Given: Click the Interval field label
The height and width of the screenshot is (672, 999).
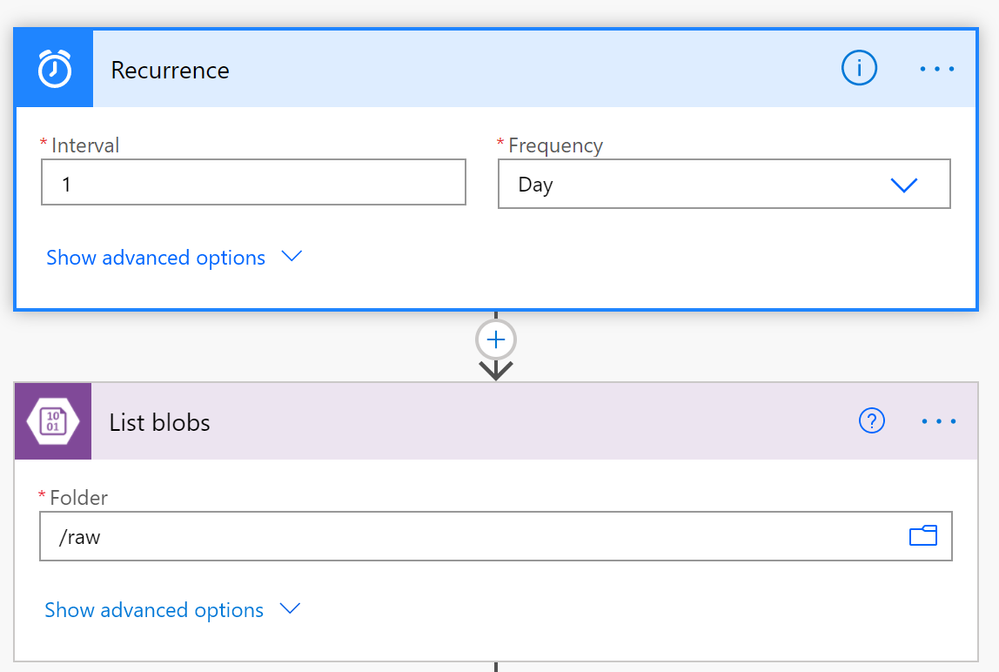Looking at the screenshot, I should pyautogui.click(x=85, y=146).
